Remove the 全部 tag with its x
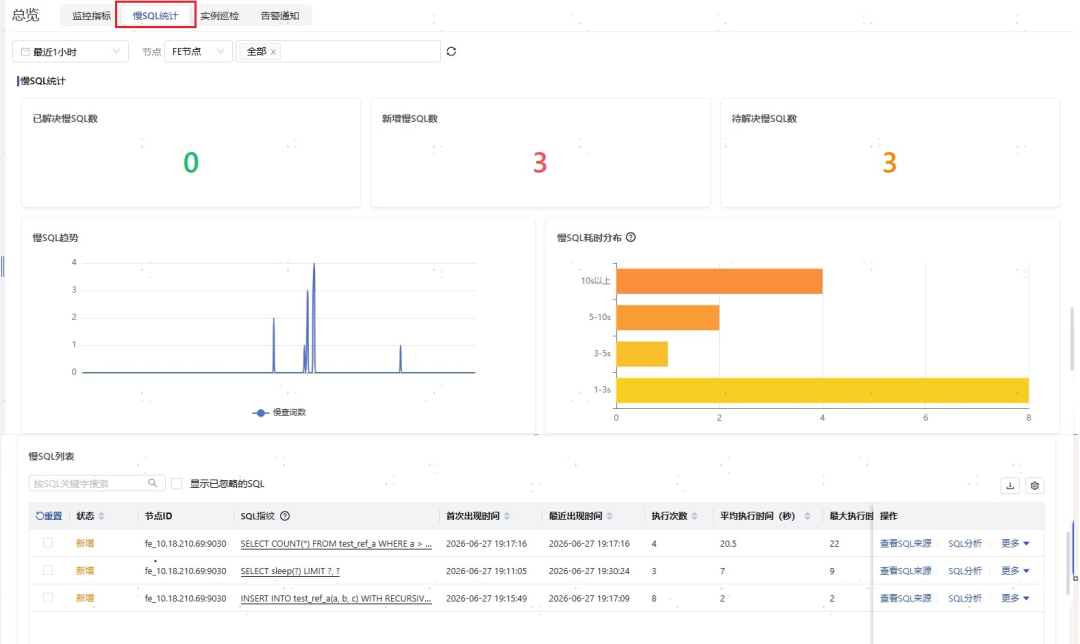 pyautogui.click(x=273, y=52)
